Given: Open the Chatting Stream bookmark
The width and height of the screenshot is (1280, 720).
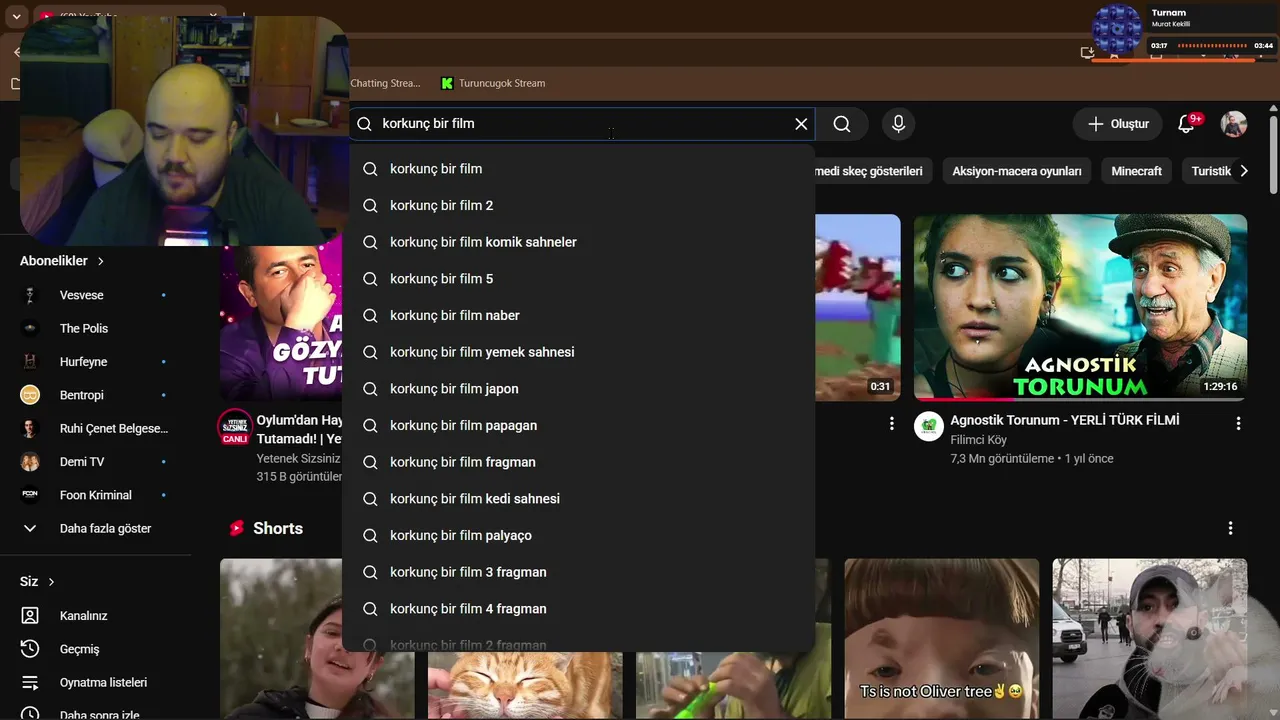Looking at the screenshot, I should point(385,83).
